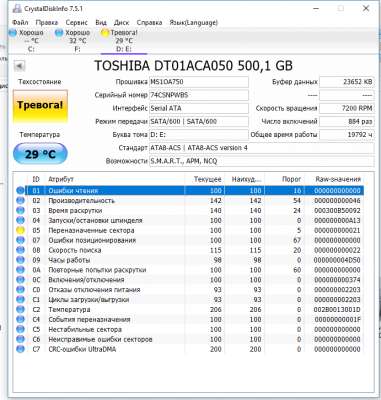This screenshot has height=400, width=381.
Task: Select the Отказы отключения питания row
Action: tap(189, 290)
